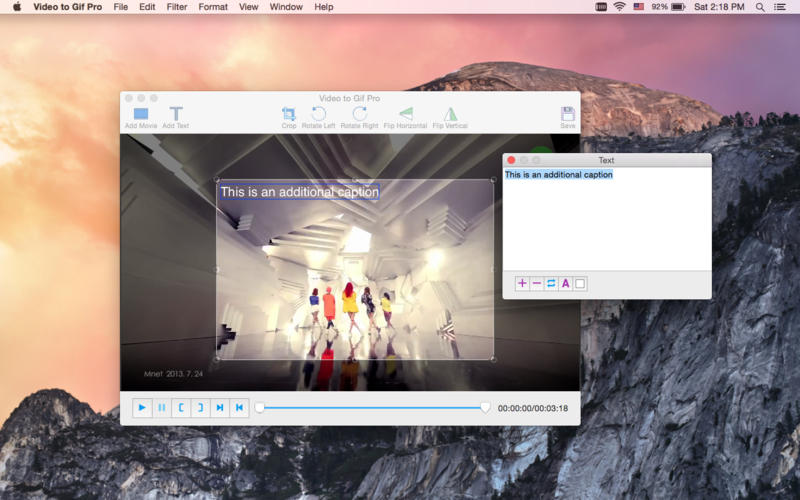
Task: Rotate the video left
Action: tap(318, 117)
